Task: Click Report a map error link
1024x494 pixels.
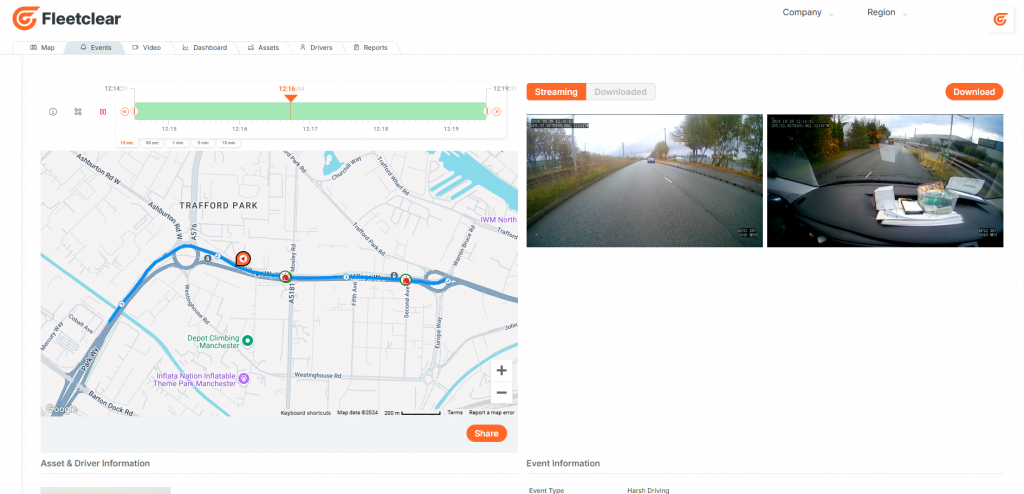Action: 492,413
